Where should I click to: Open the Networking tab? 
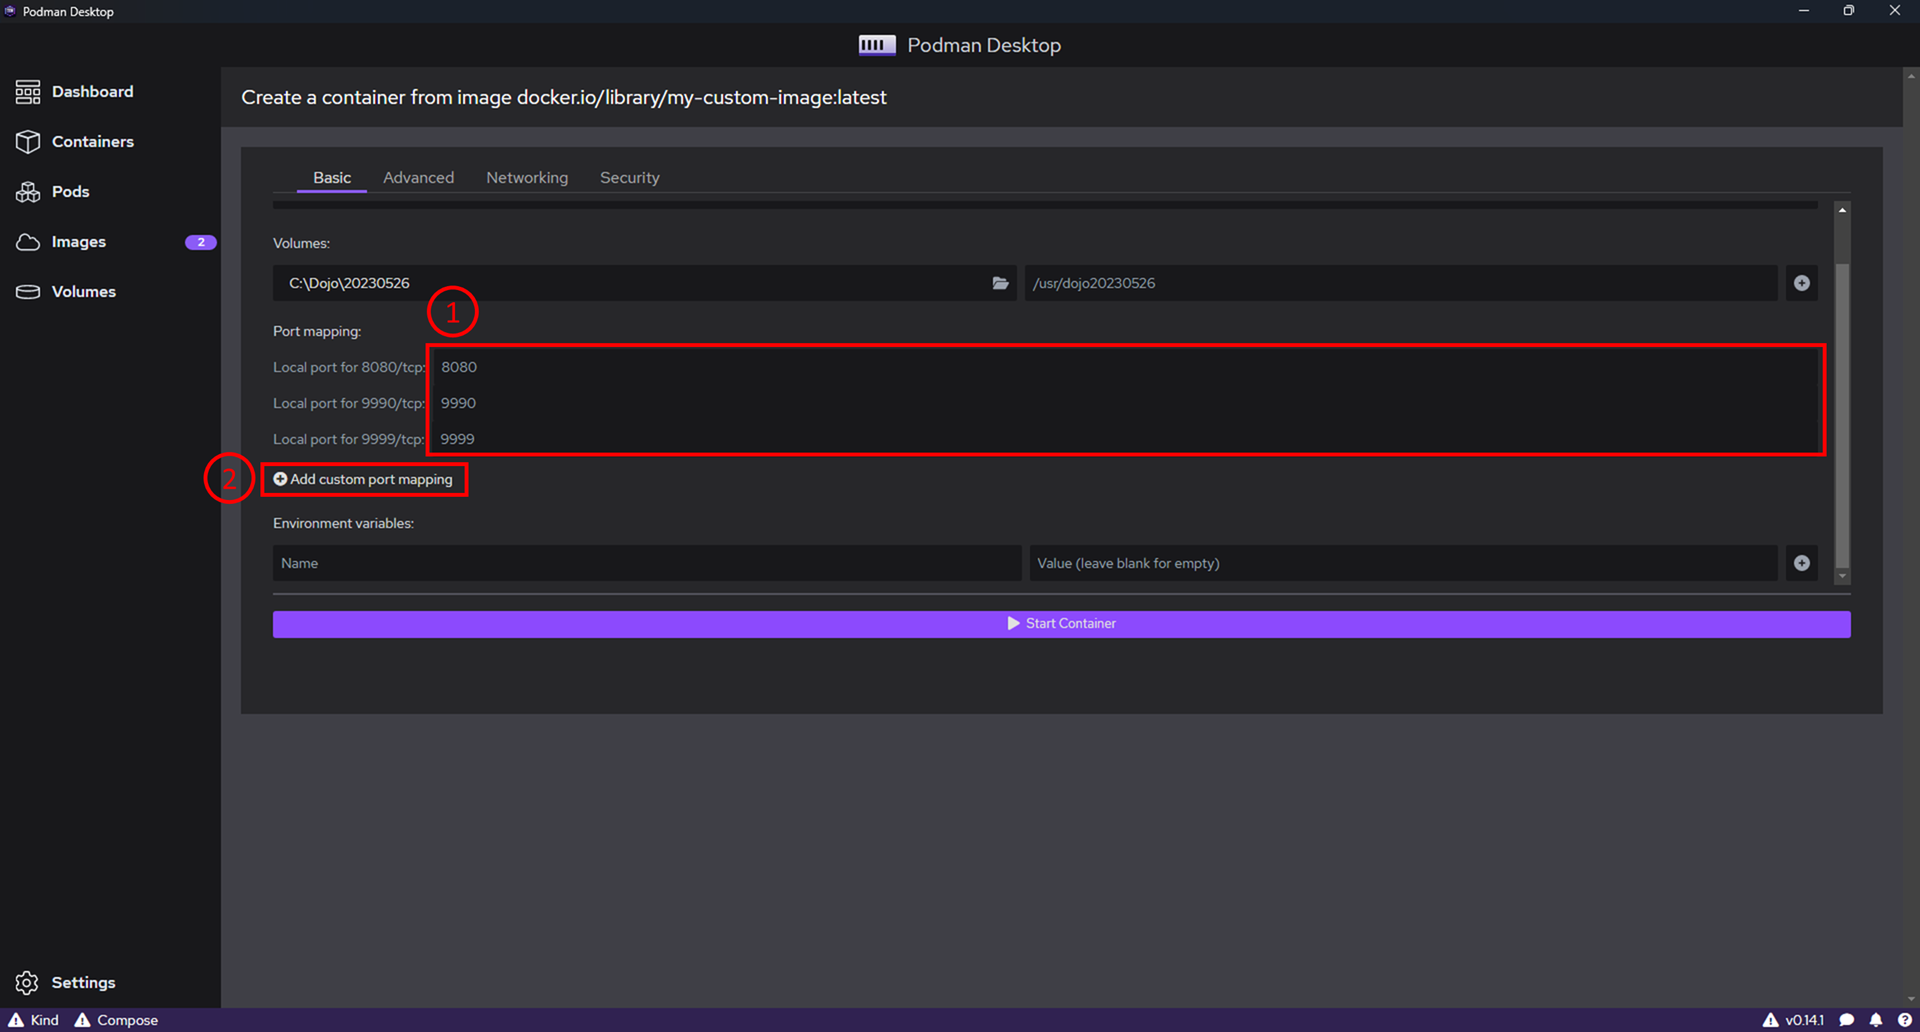527,178
